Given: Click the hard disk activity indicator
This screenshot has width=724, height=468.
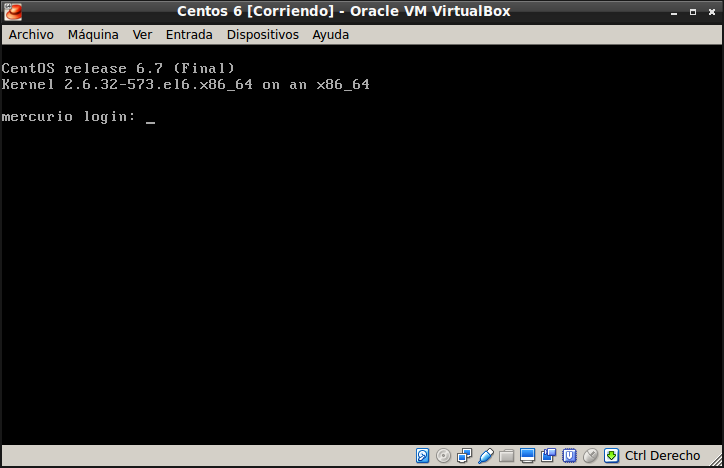Looking at the screenshot, I should click(x=423, y=456).
